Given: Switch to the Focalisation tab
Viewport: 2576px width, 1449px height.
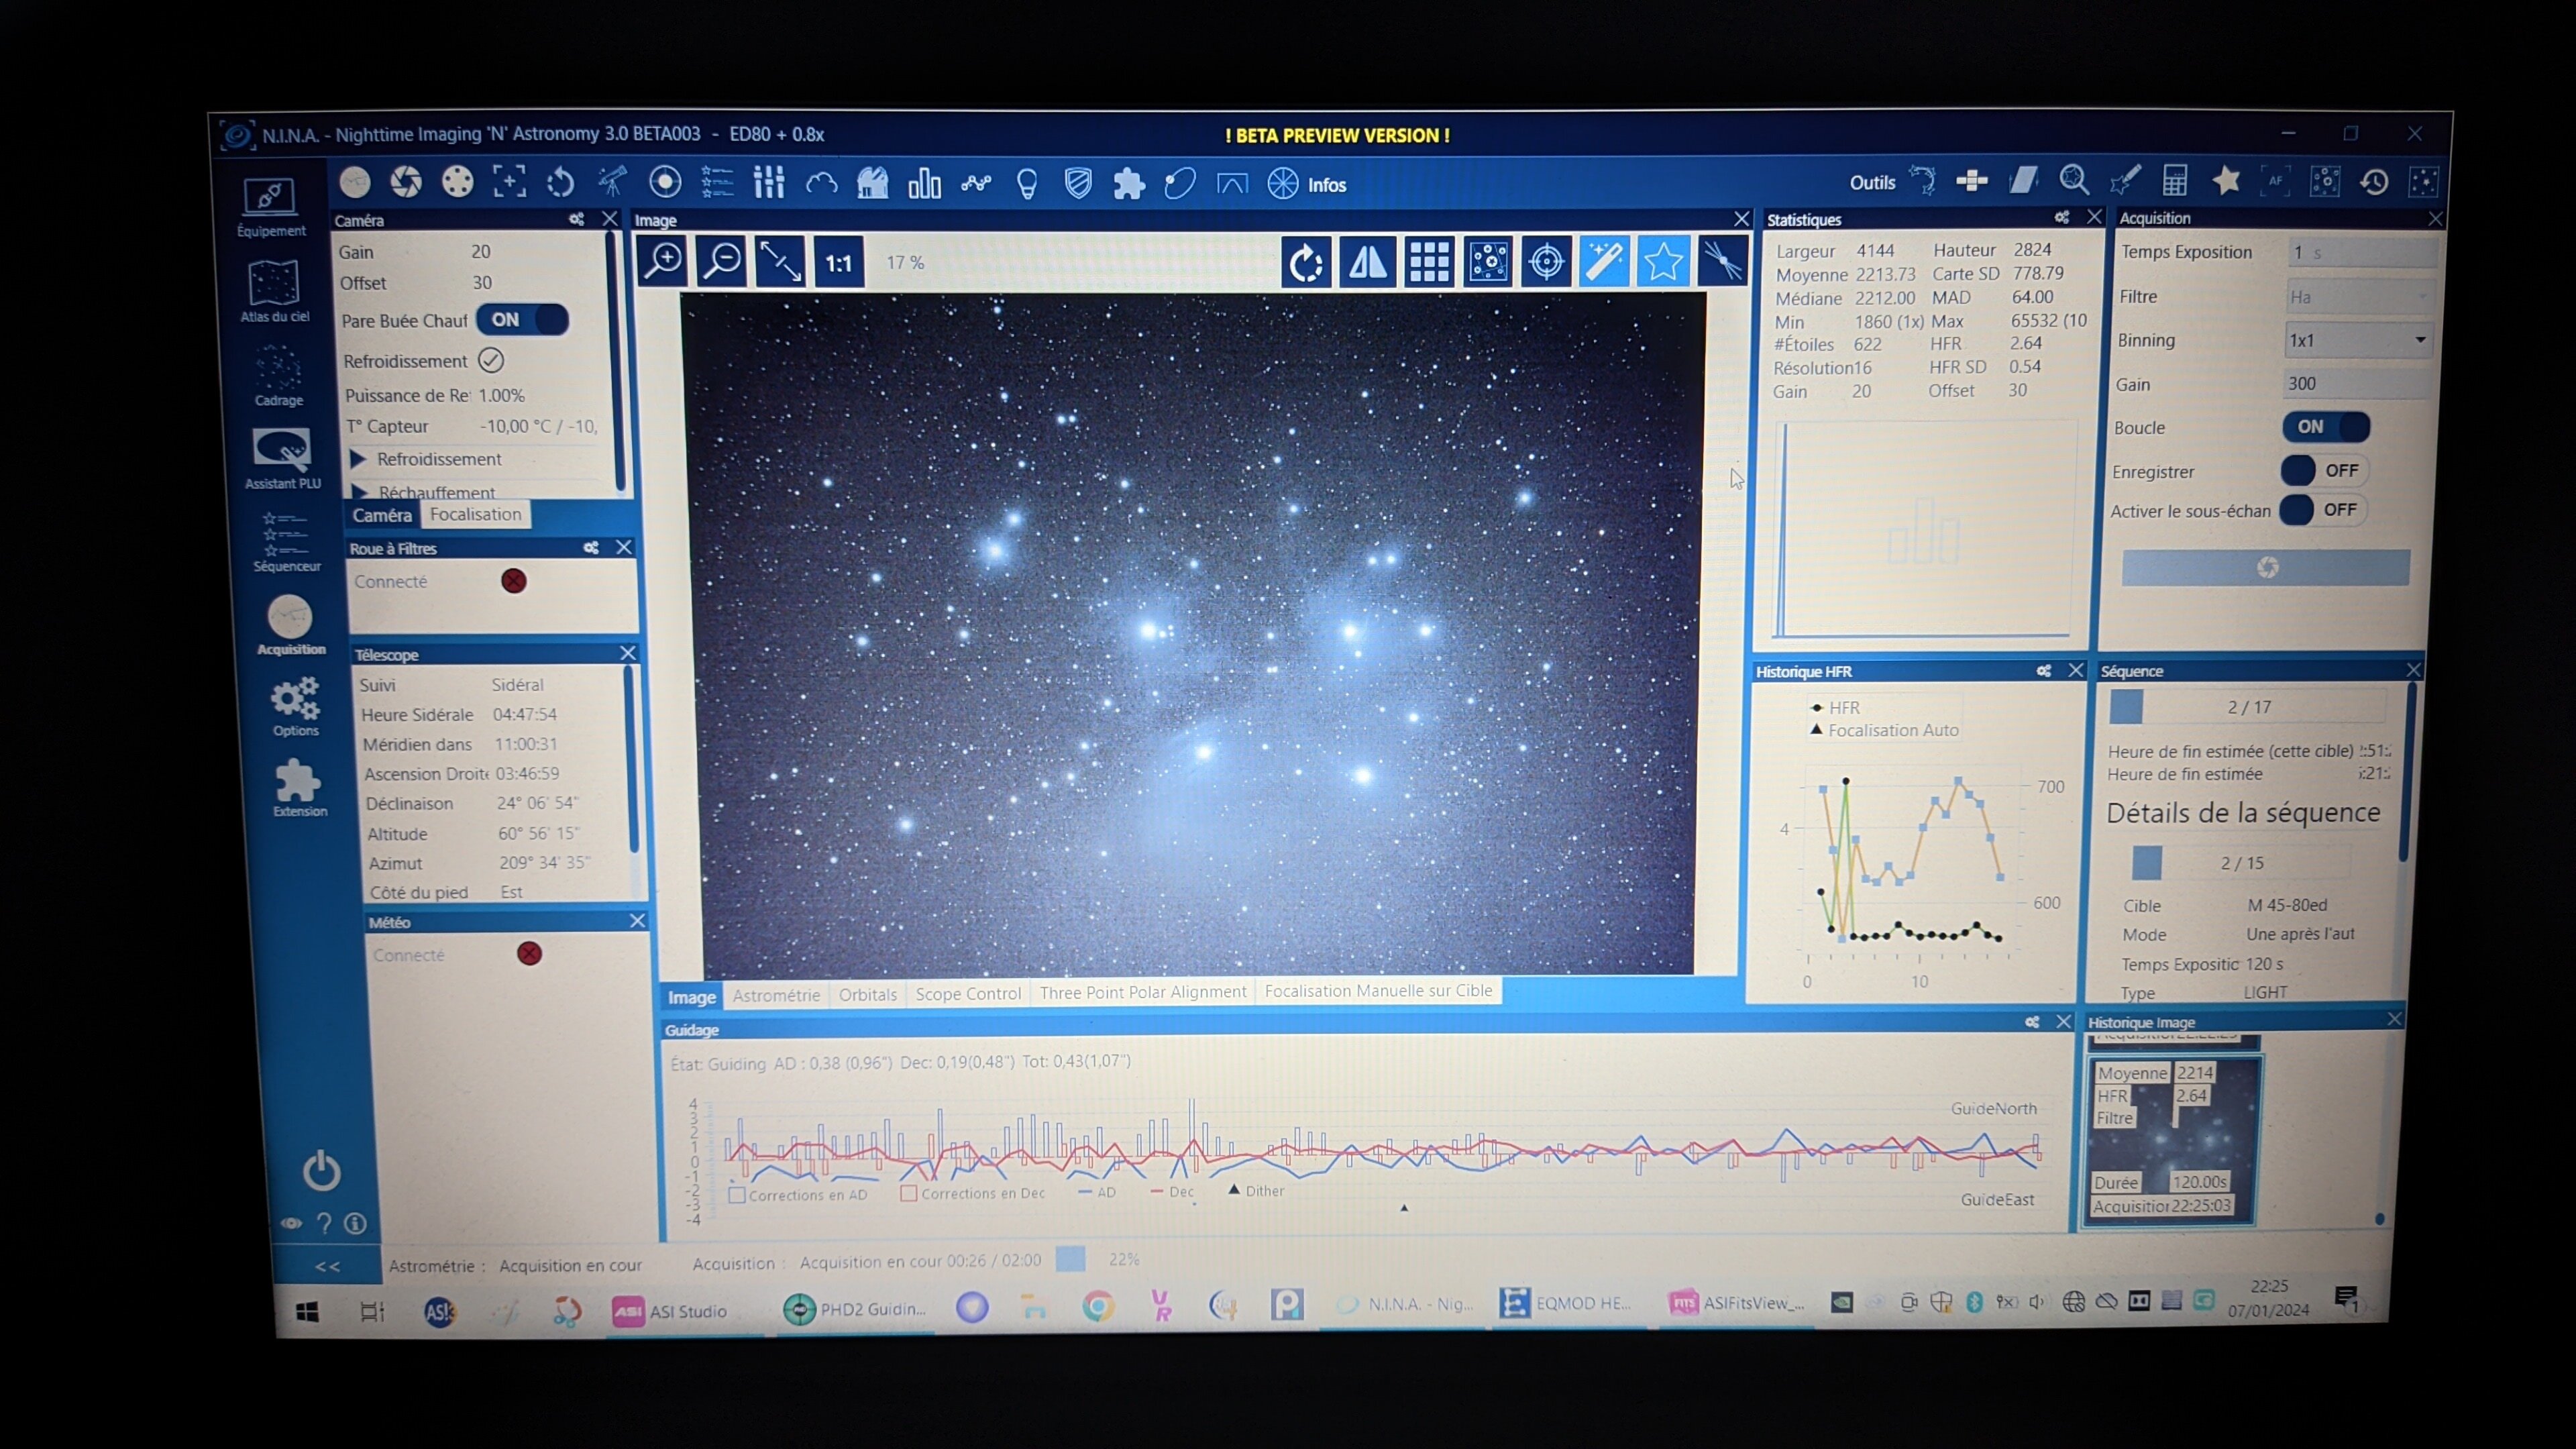Looking at the screenshot, I should pyautogui.click(x=475, y=514).
